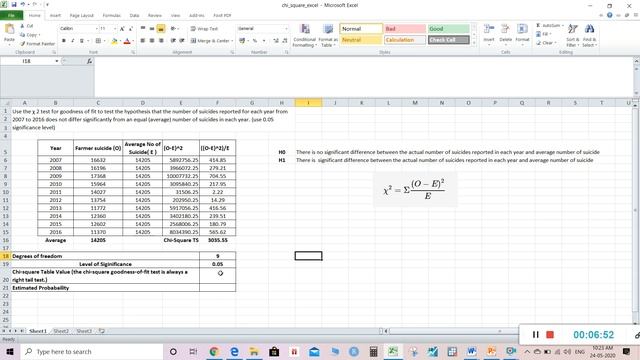
Task: Open the File tab
Action: click(11, 15)
